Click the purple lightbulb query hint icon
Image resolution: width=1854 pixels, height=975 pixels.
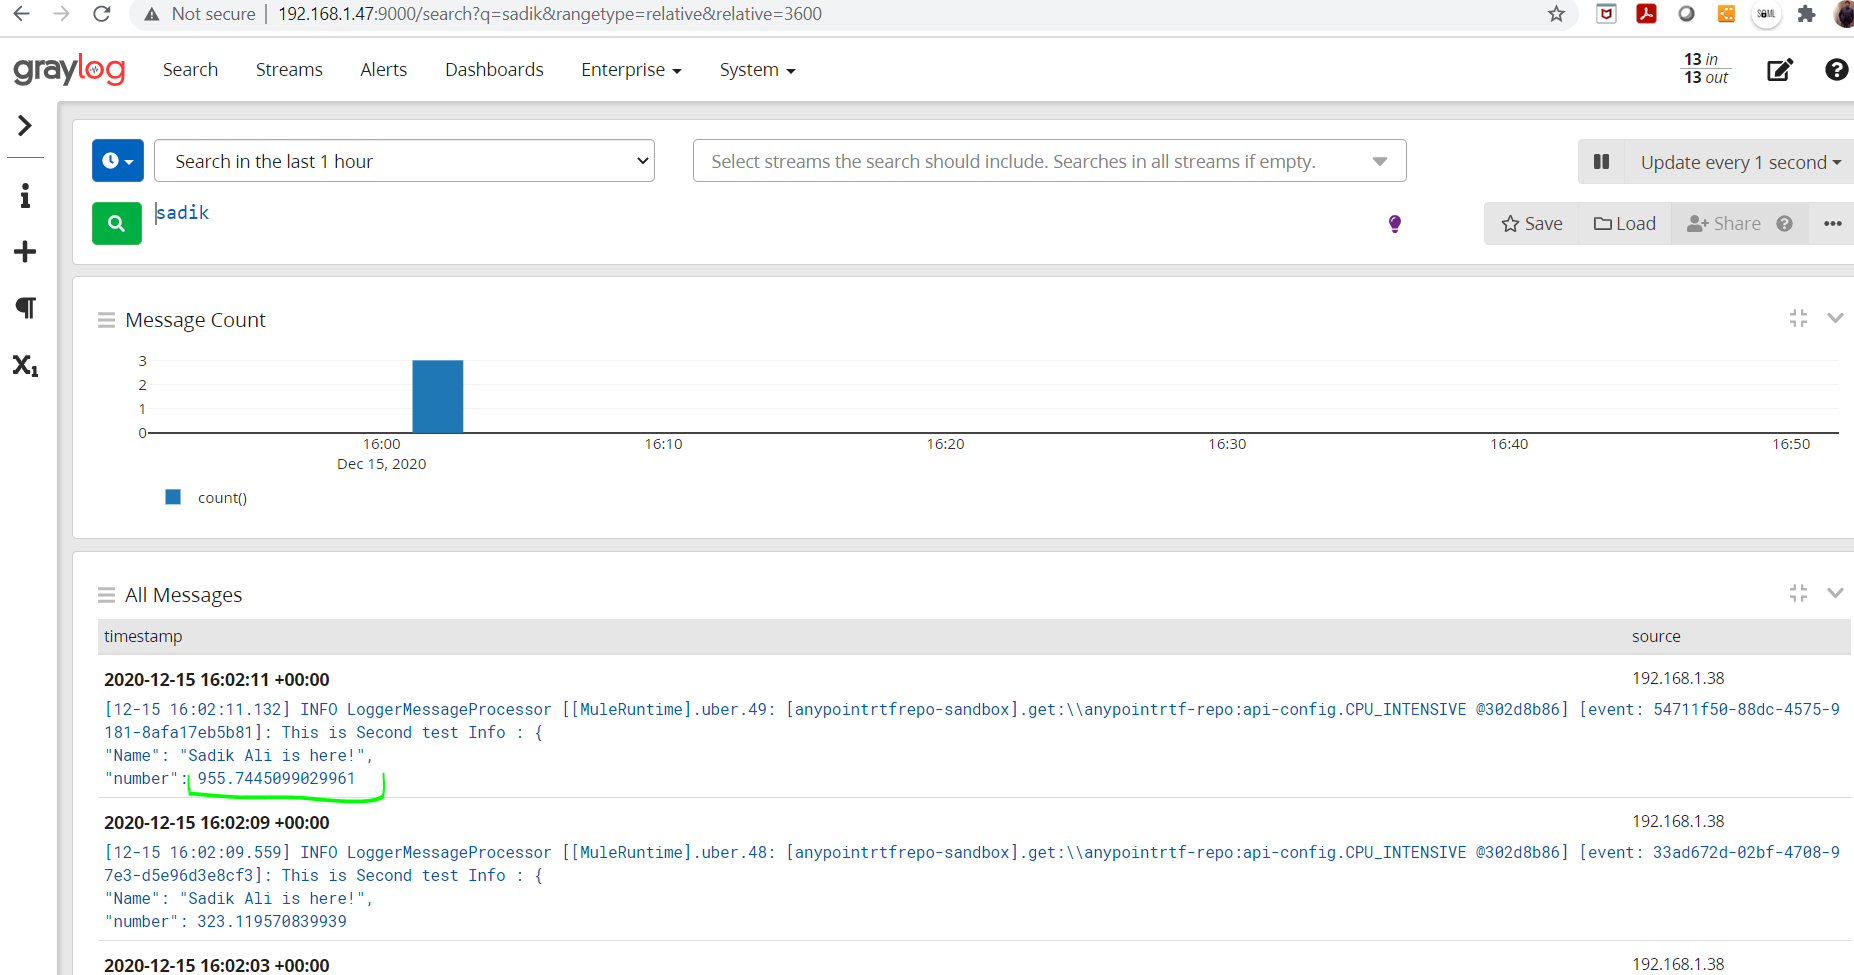1394,224
